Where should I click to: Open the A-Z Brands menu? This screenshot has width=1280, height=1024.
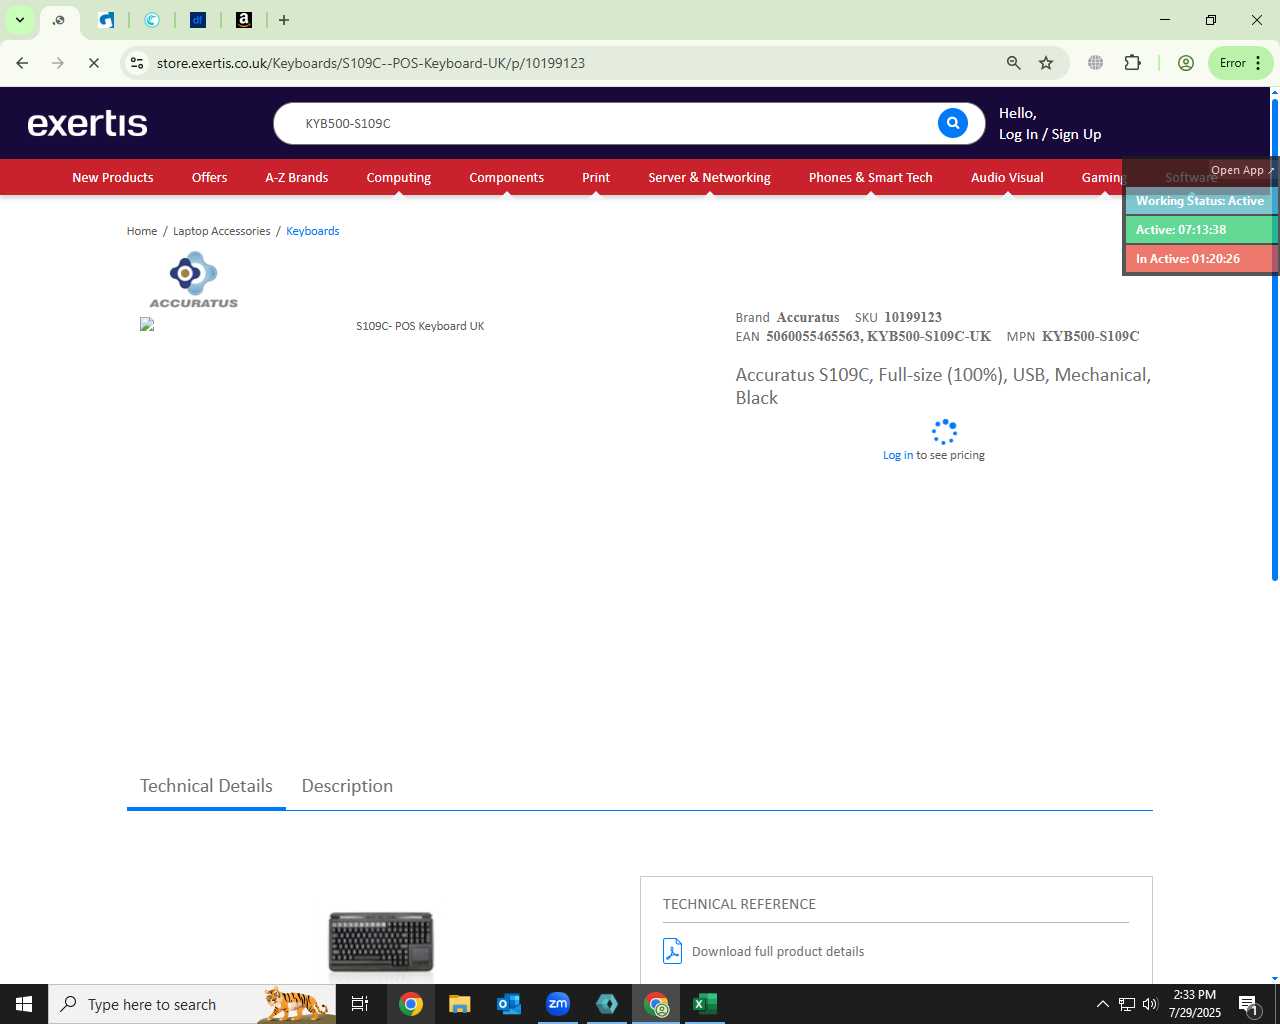[x=297, y=177]
